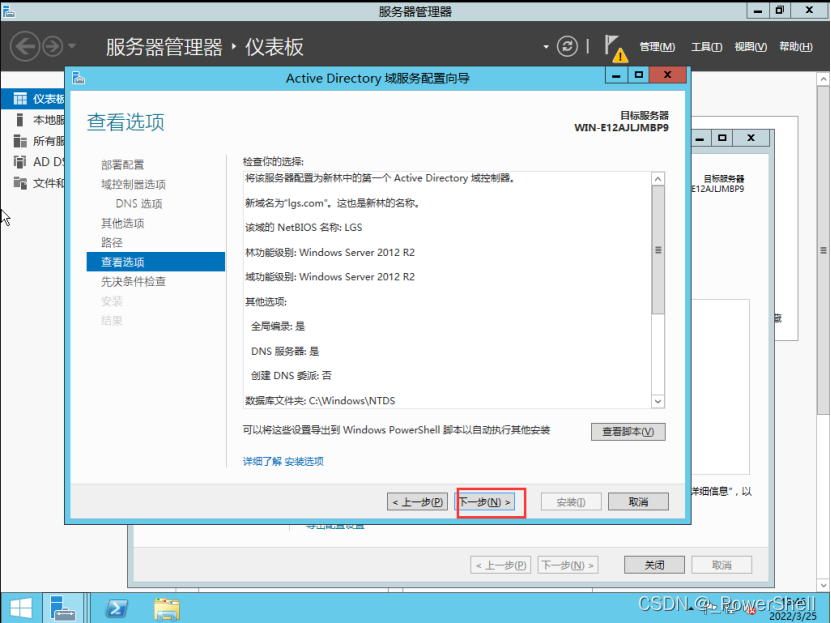Viewport: 831px width, 623px height.
Task: Click the refresh icon in Server Manager header
Action: 567,47
